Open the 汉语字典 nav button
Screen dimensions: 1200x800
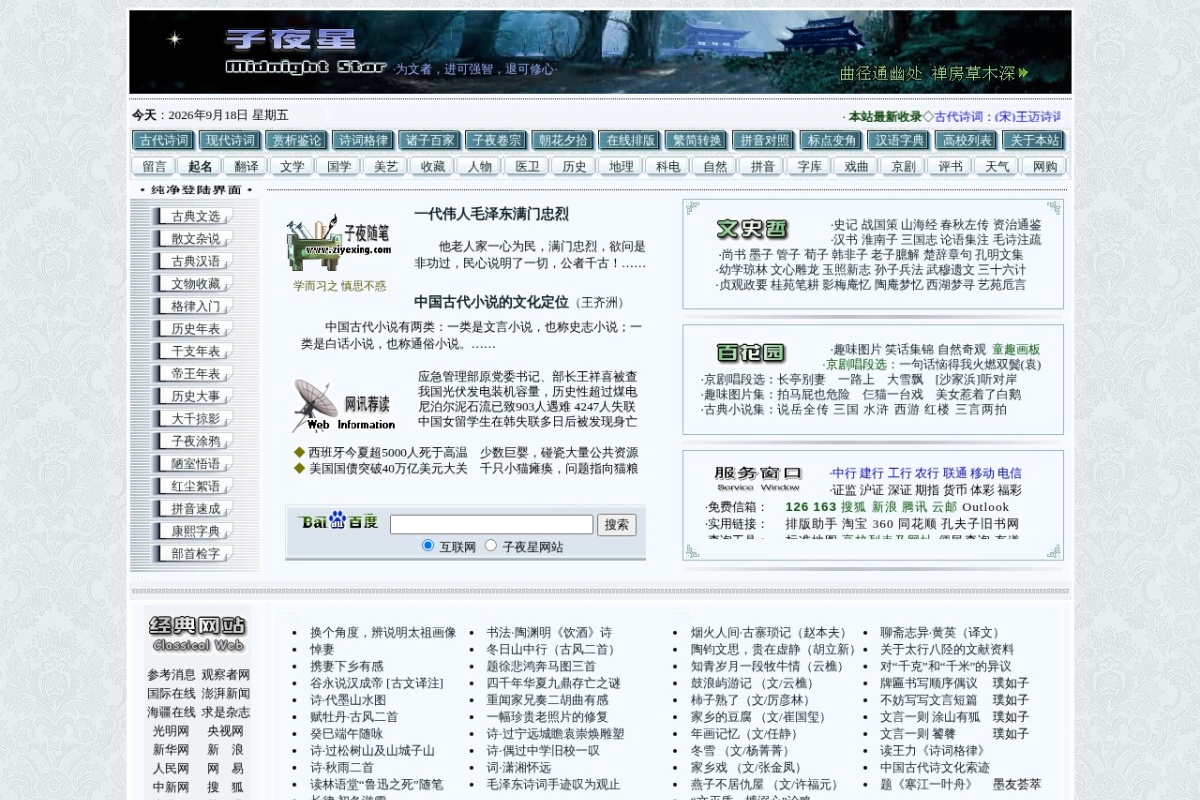coord(899,140)
